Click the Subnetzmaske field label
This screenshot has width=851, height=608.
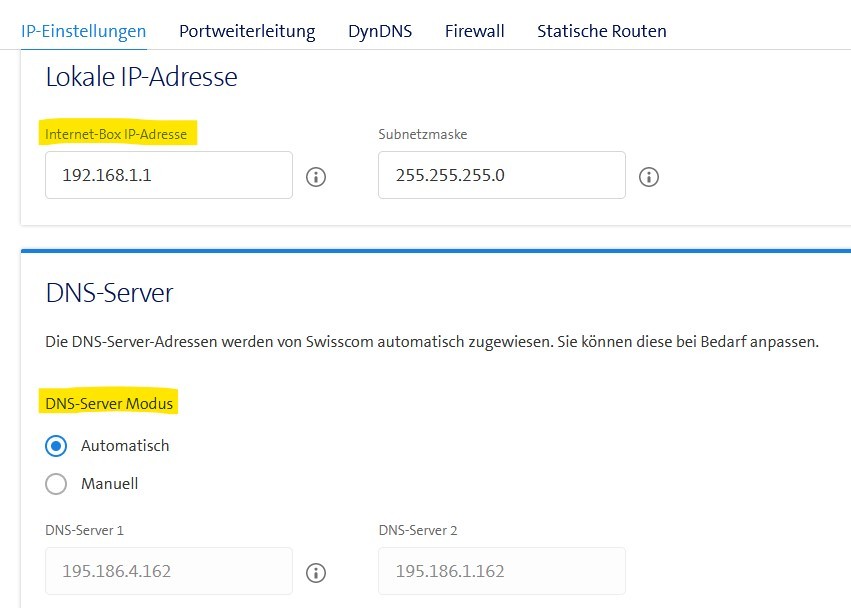click(x=422, y=134)
